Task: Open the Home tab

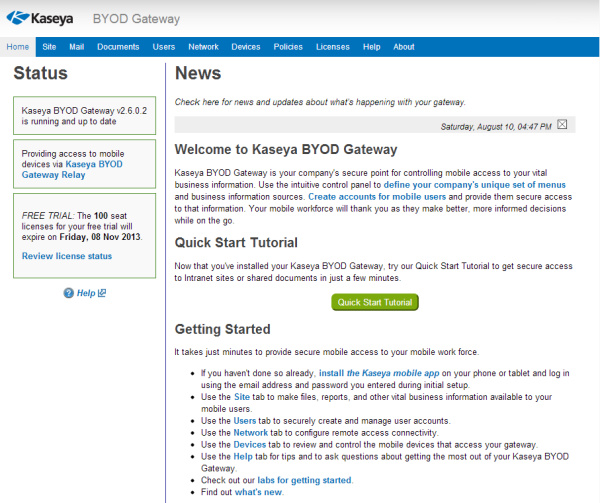Action: coord(18,47)
